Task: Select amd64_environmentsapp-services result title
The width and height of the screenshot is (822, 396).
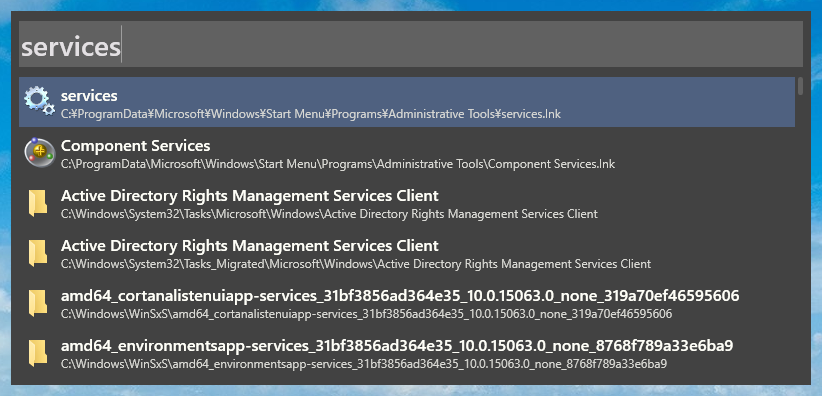Action: 397,346
